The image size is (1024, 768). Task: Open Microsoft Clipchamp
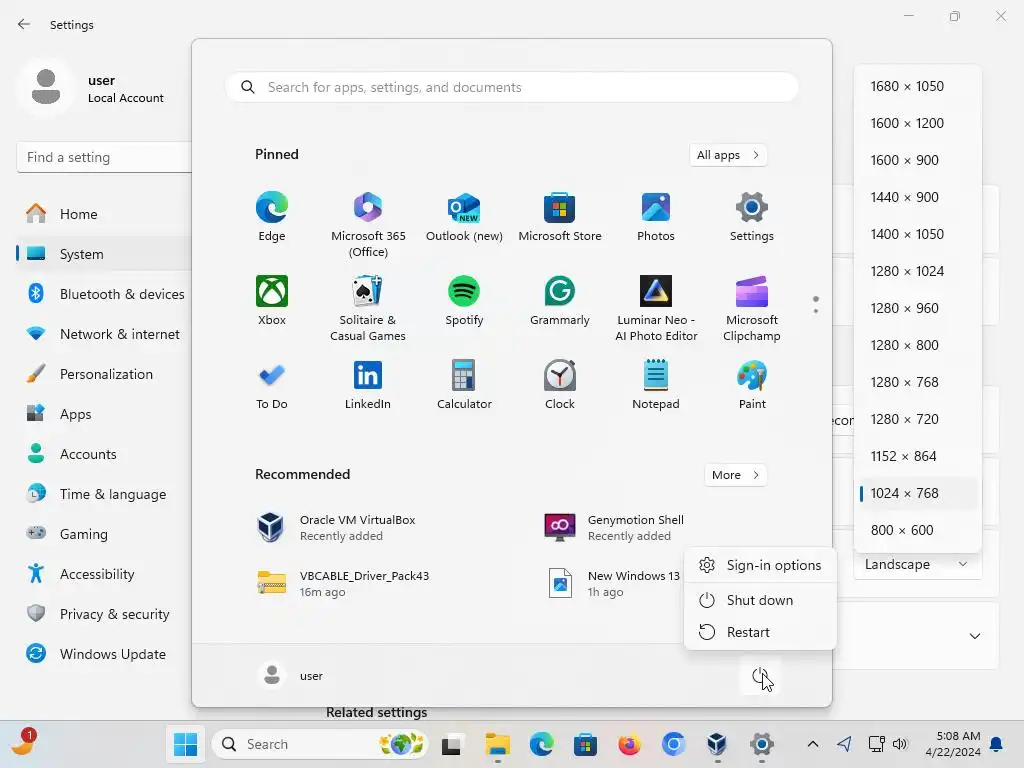(x=752, y=308)
